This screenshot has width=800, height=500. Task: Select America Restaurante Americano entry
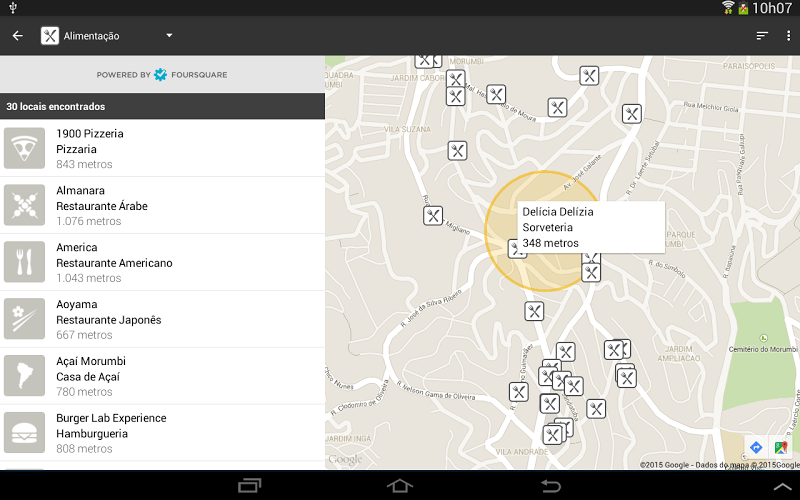(x=162, y=262)
